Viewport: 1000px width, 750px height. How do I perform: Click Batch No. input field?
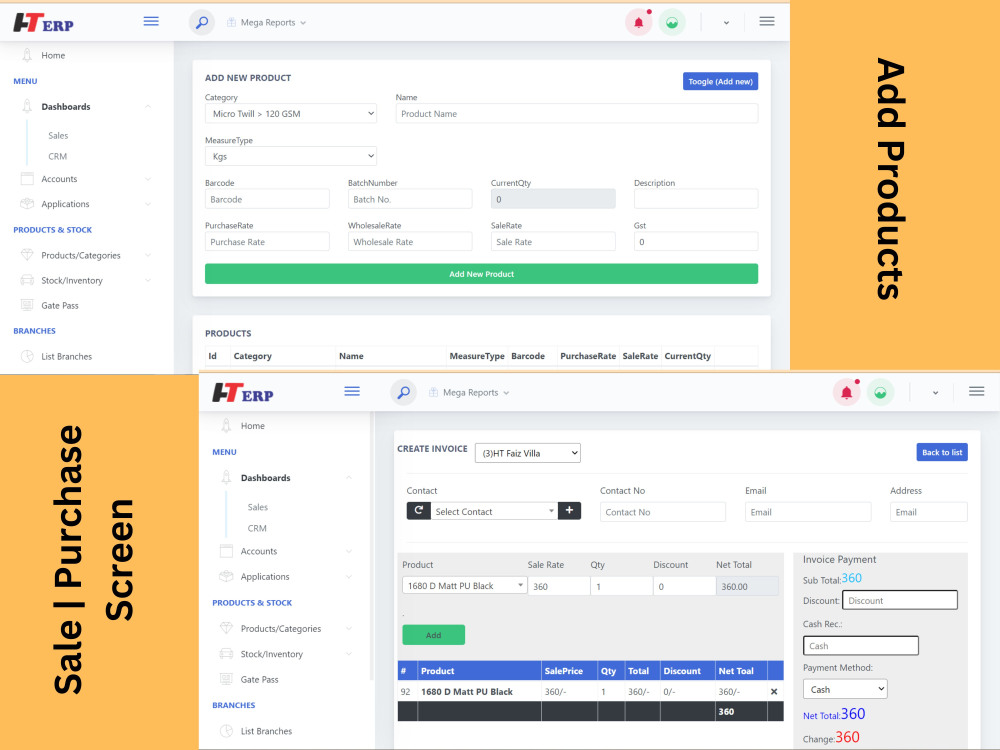tap(410, 199)
